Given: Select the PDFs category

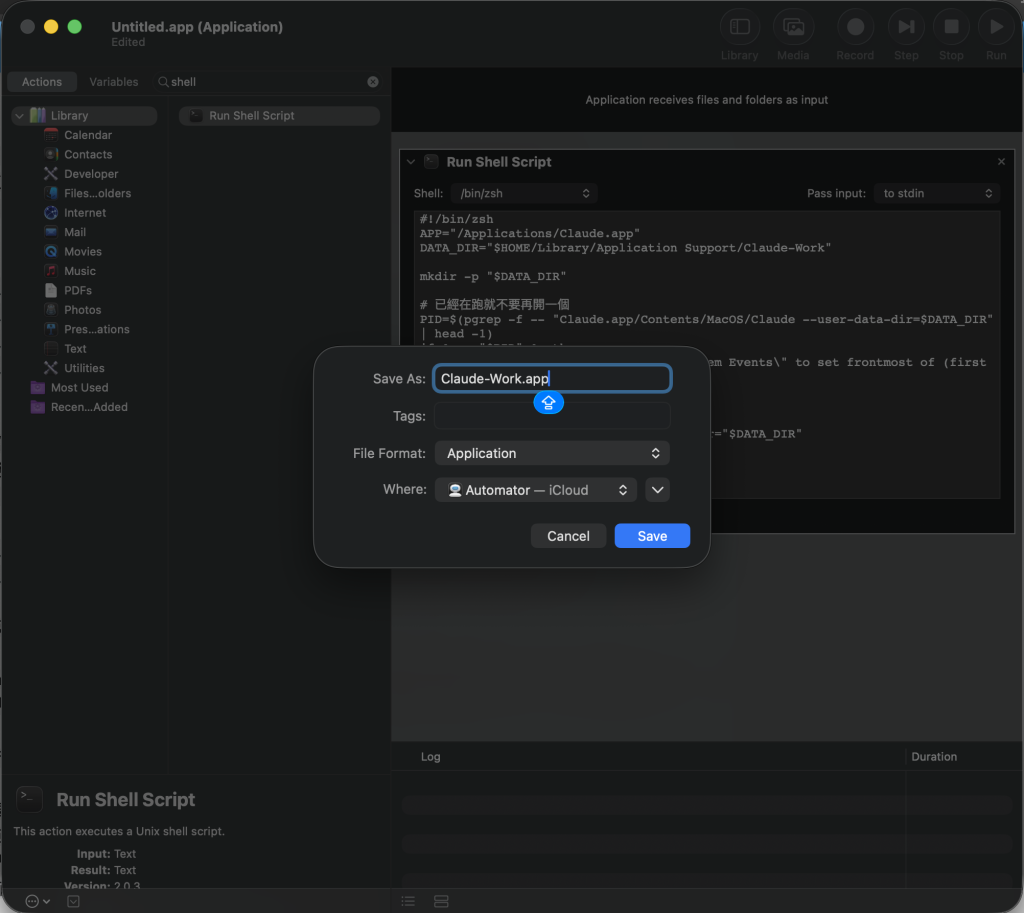Looking at the screenshot, I should coord(77,291).
